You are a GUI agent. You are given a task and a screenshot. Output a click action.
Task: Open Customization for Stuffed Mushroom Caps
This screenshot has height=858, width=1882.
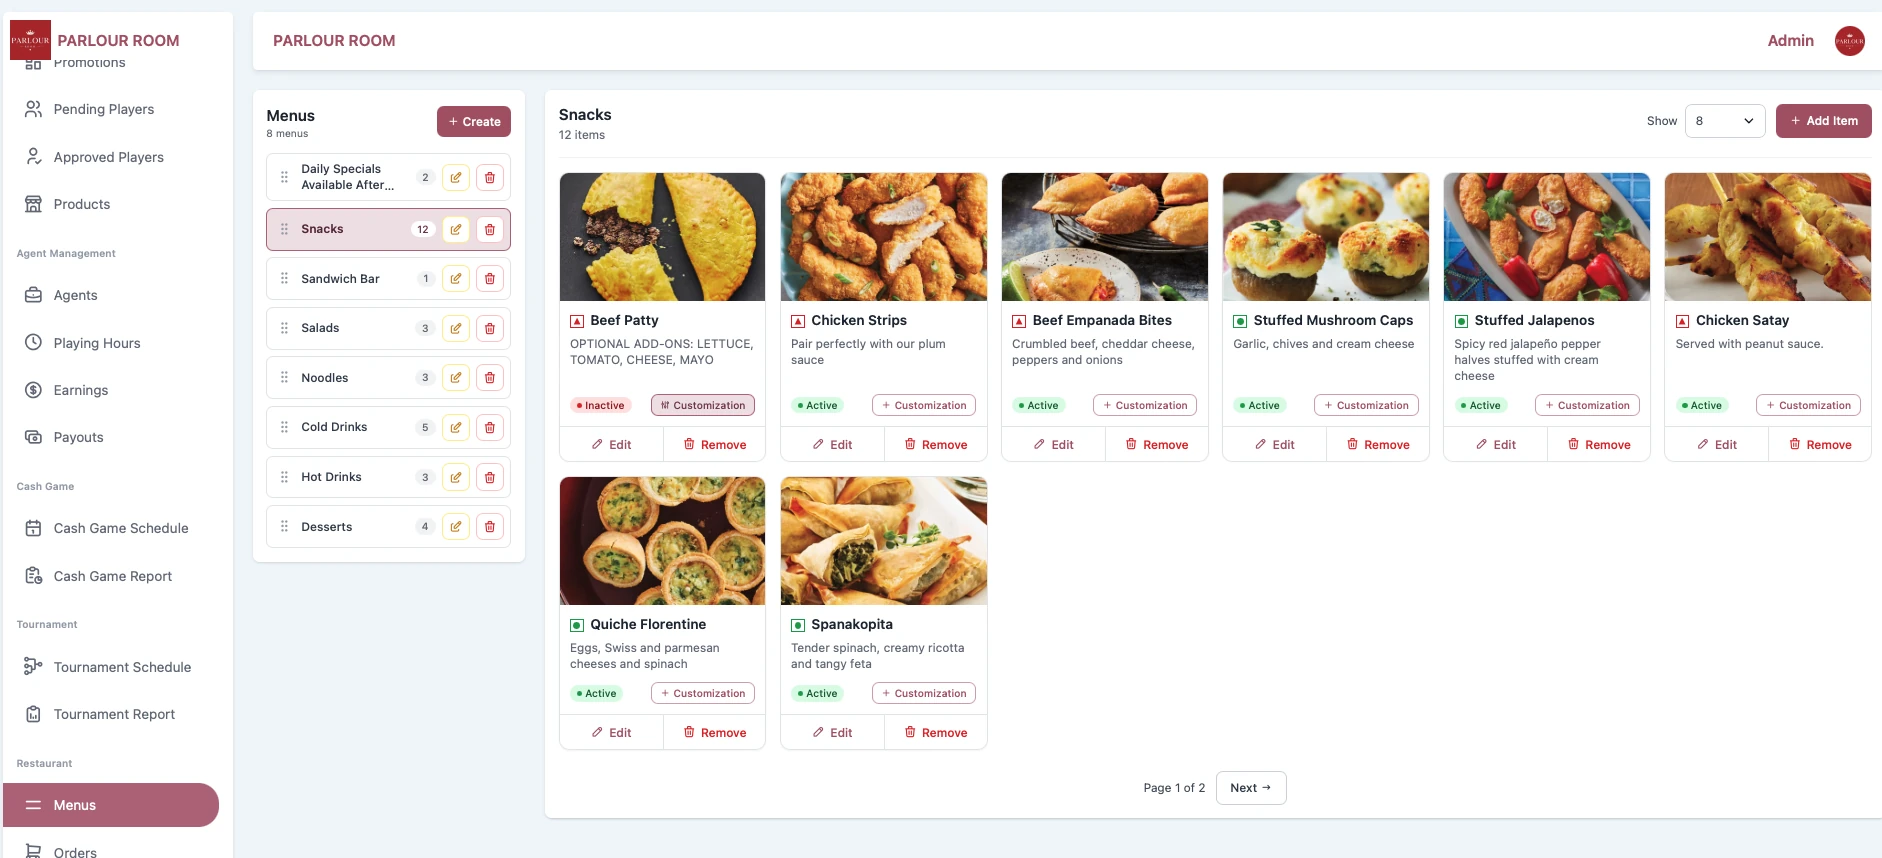point(1366,405)
